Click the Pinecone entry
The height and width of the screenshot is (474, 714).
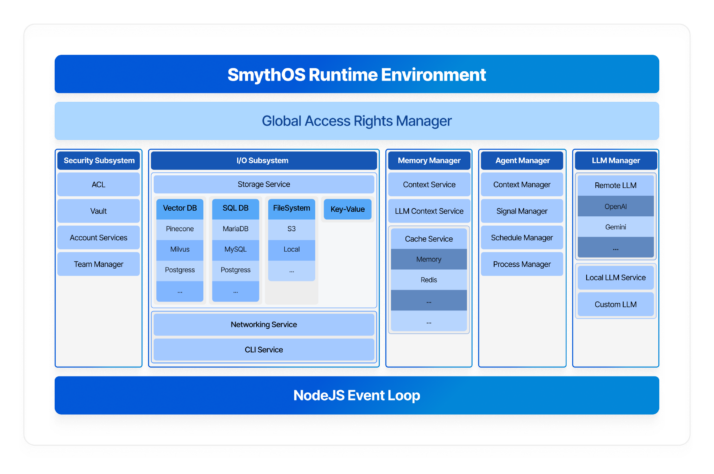click(x=180, y=229)
